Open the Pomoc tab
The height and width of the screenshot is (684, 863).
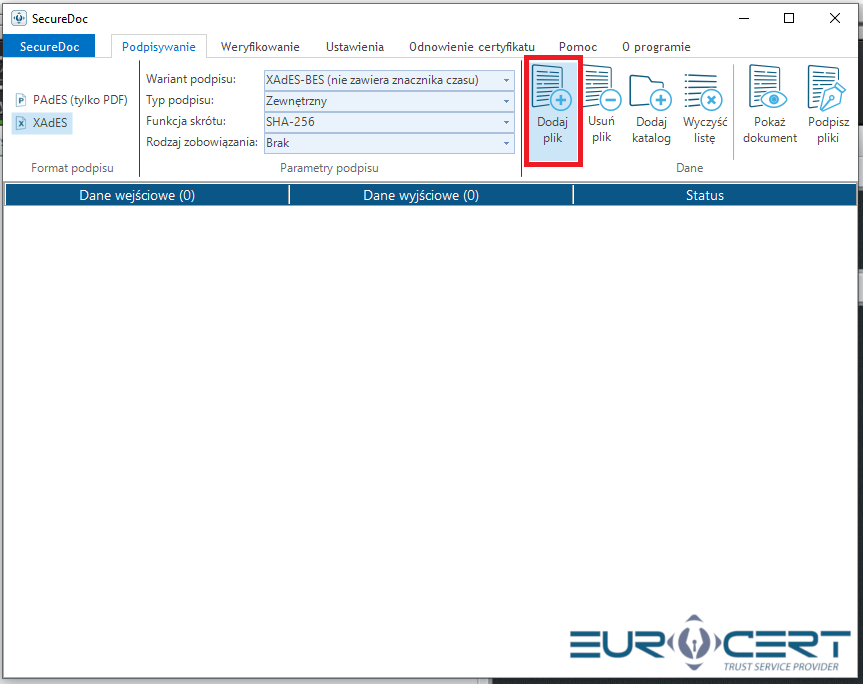(578, 47)
